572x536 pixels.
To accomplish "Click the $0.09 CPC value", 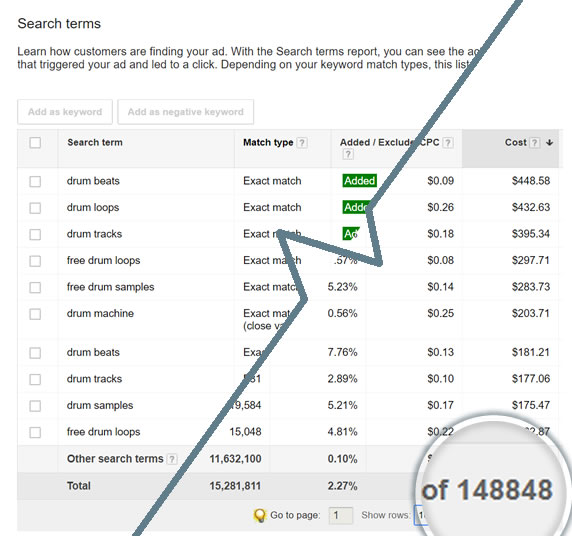I will [x=441, y=181].
